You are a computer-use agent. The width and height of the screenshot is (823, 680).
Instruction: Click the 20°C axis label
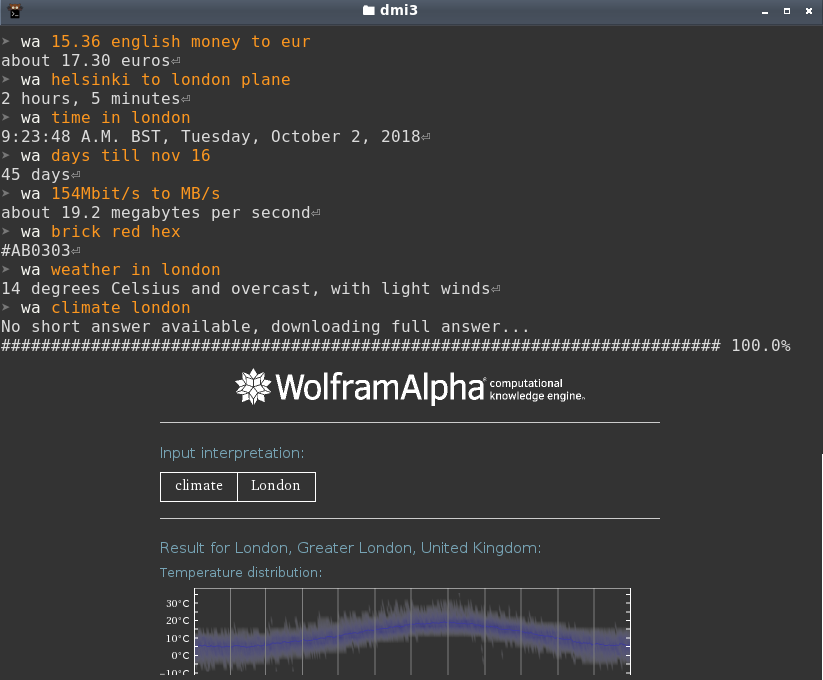(x=177, y=621)
